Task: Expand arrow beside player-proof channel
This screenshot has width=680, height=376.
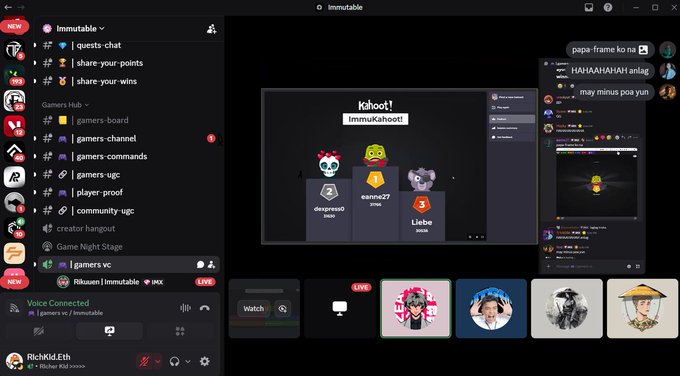Action: pos(35,193)
